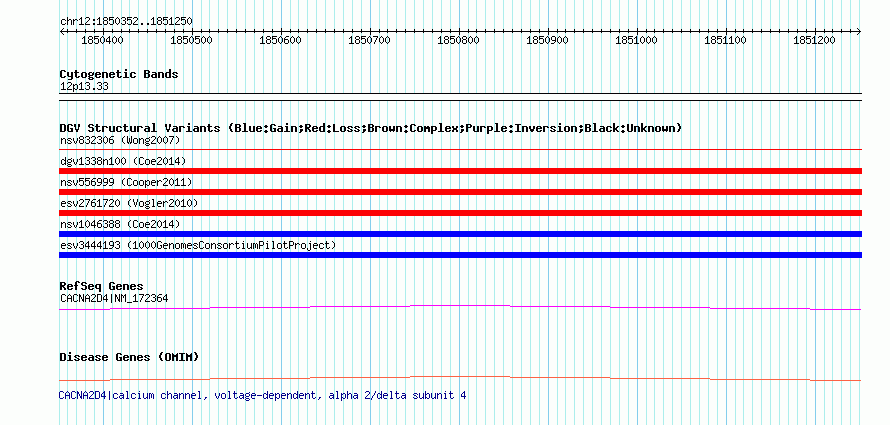The height and width of the screenshot is (425, 890).
Task: Click ruler tick label 1850500
Action: [192, 40]
